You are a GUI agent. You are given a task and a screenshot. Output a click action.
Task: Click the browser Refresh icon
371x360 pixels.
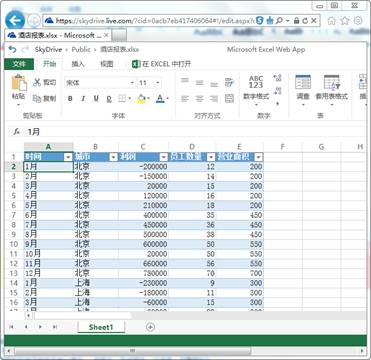(305, 21)
